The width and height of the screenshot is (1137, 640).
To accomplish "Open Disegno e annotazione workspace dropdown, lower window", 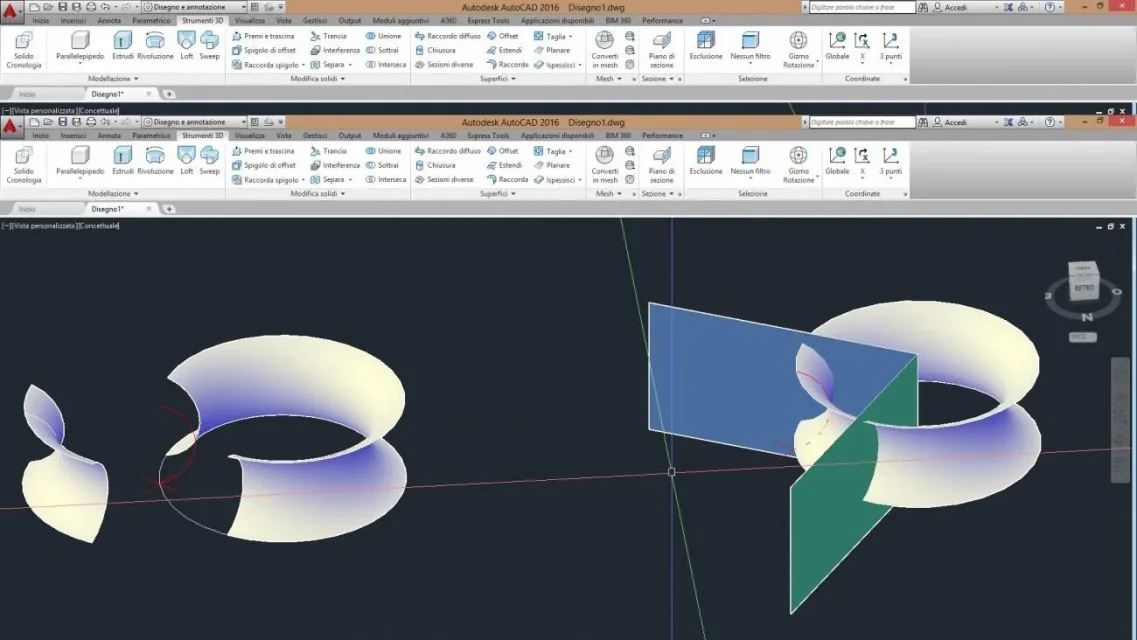I will click(x=194, y=122).
